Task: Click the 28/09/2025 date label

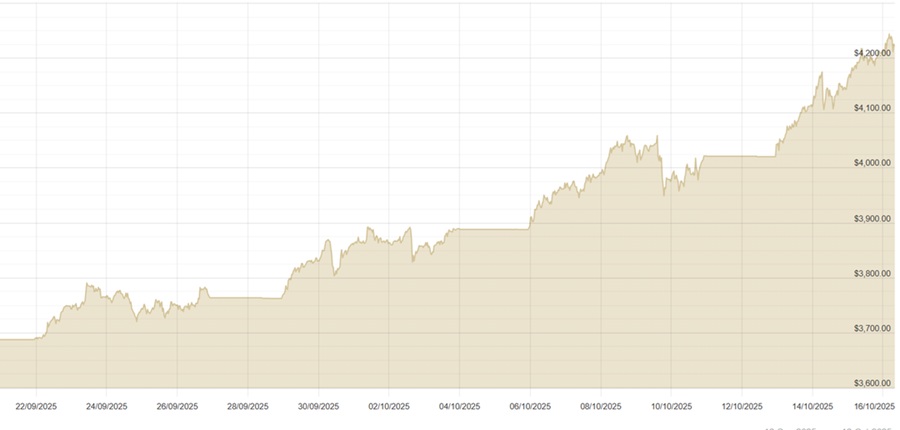Action: click(x=248, y=406)
